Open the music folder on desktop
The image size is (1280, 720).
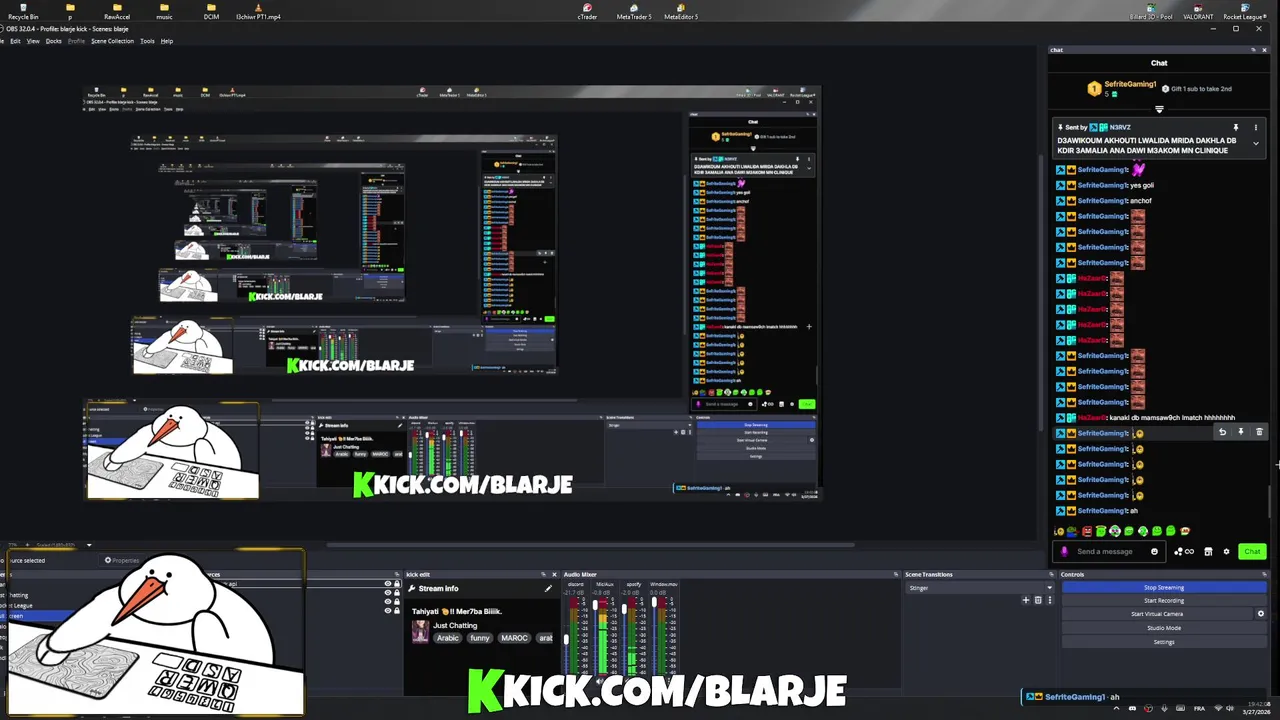pyautogui.click(x=164, y=11)
